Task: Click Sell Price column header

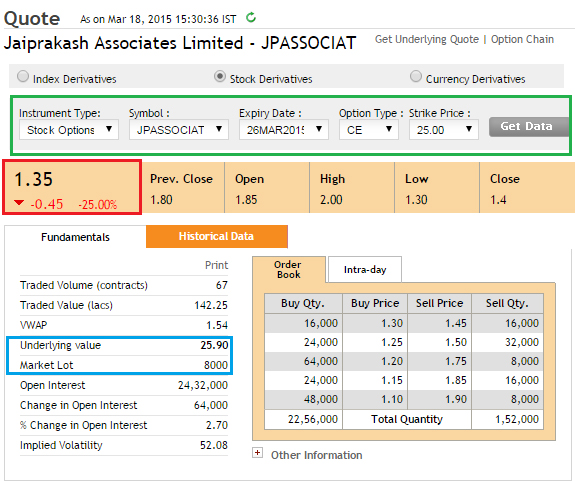Action: pos(439,303)
